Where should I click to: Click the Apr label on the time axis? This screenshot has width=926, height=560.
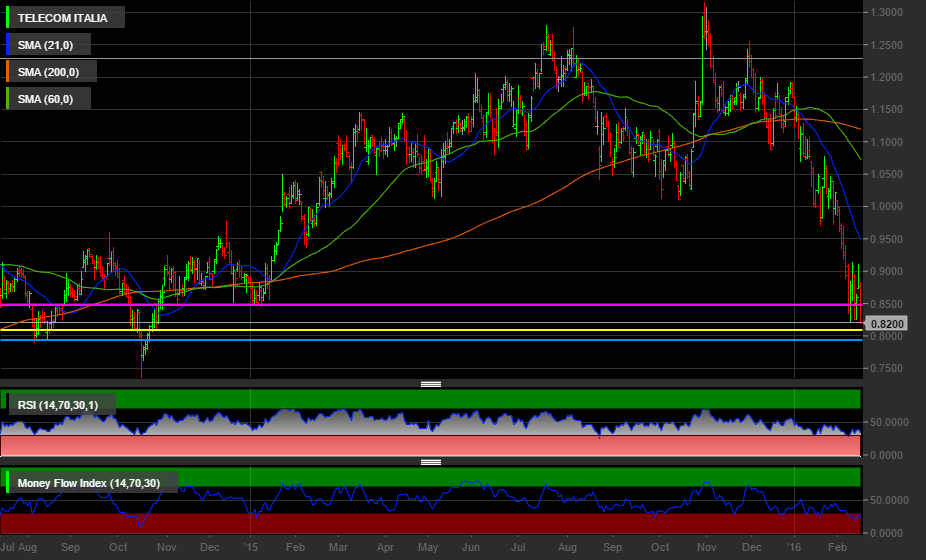tap(385, 547)
